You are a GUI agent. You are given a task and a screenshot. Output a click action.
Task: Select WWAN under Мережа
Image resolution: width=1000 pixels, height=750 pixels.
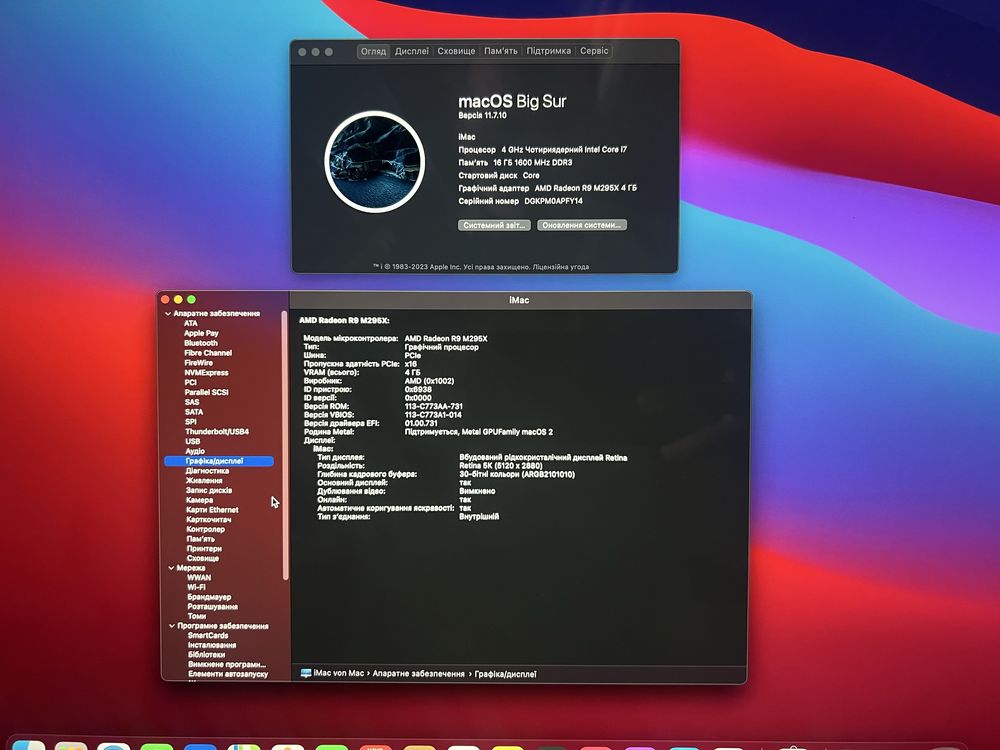pyautogui.click(x=199, y=578)
